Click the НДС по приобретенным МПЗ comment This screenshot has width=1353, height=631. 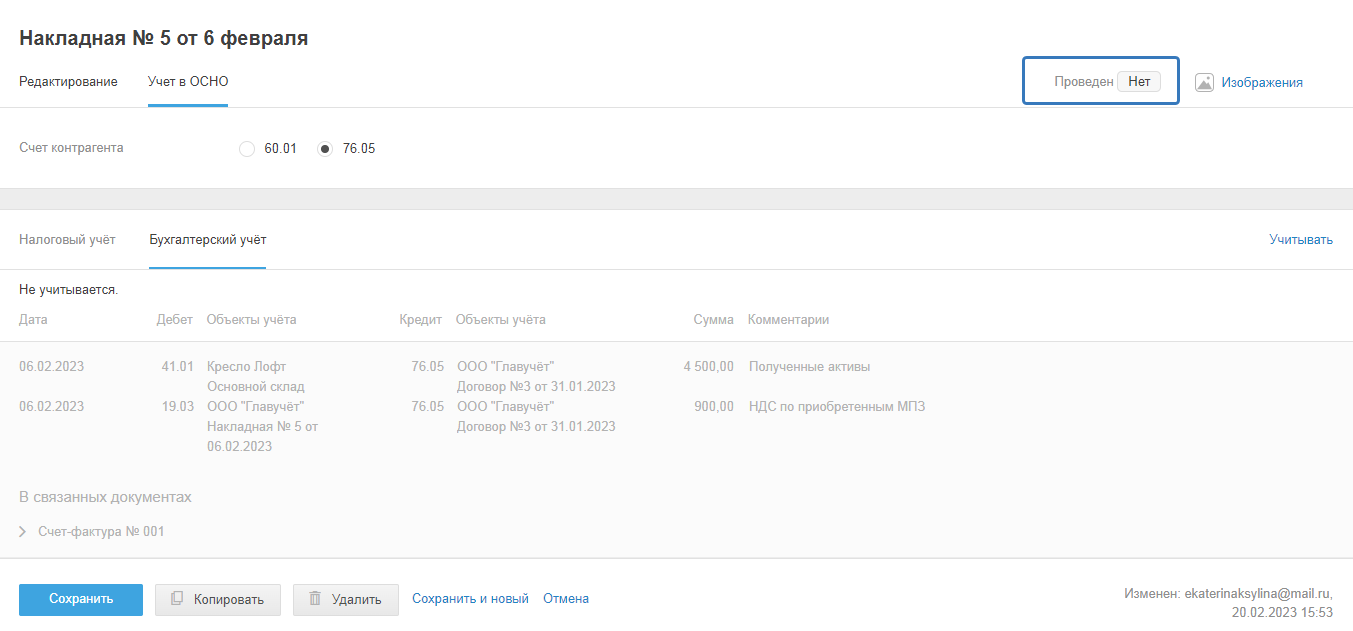tap(837, 407)
